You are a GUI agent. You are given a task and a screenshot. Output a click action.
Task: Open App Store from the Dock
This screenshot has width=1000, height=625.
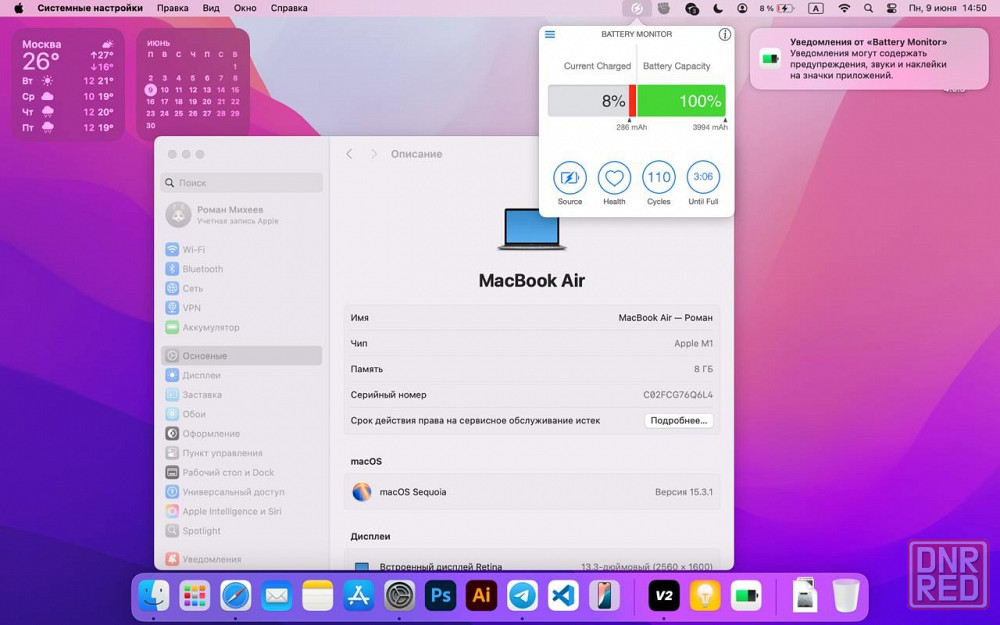[x=358, y=596]
